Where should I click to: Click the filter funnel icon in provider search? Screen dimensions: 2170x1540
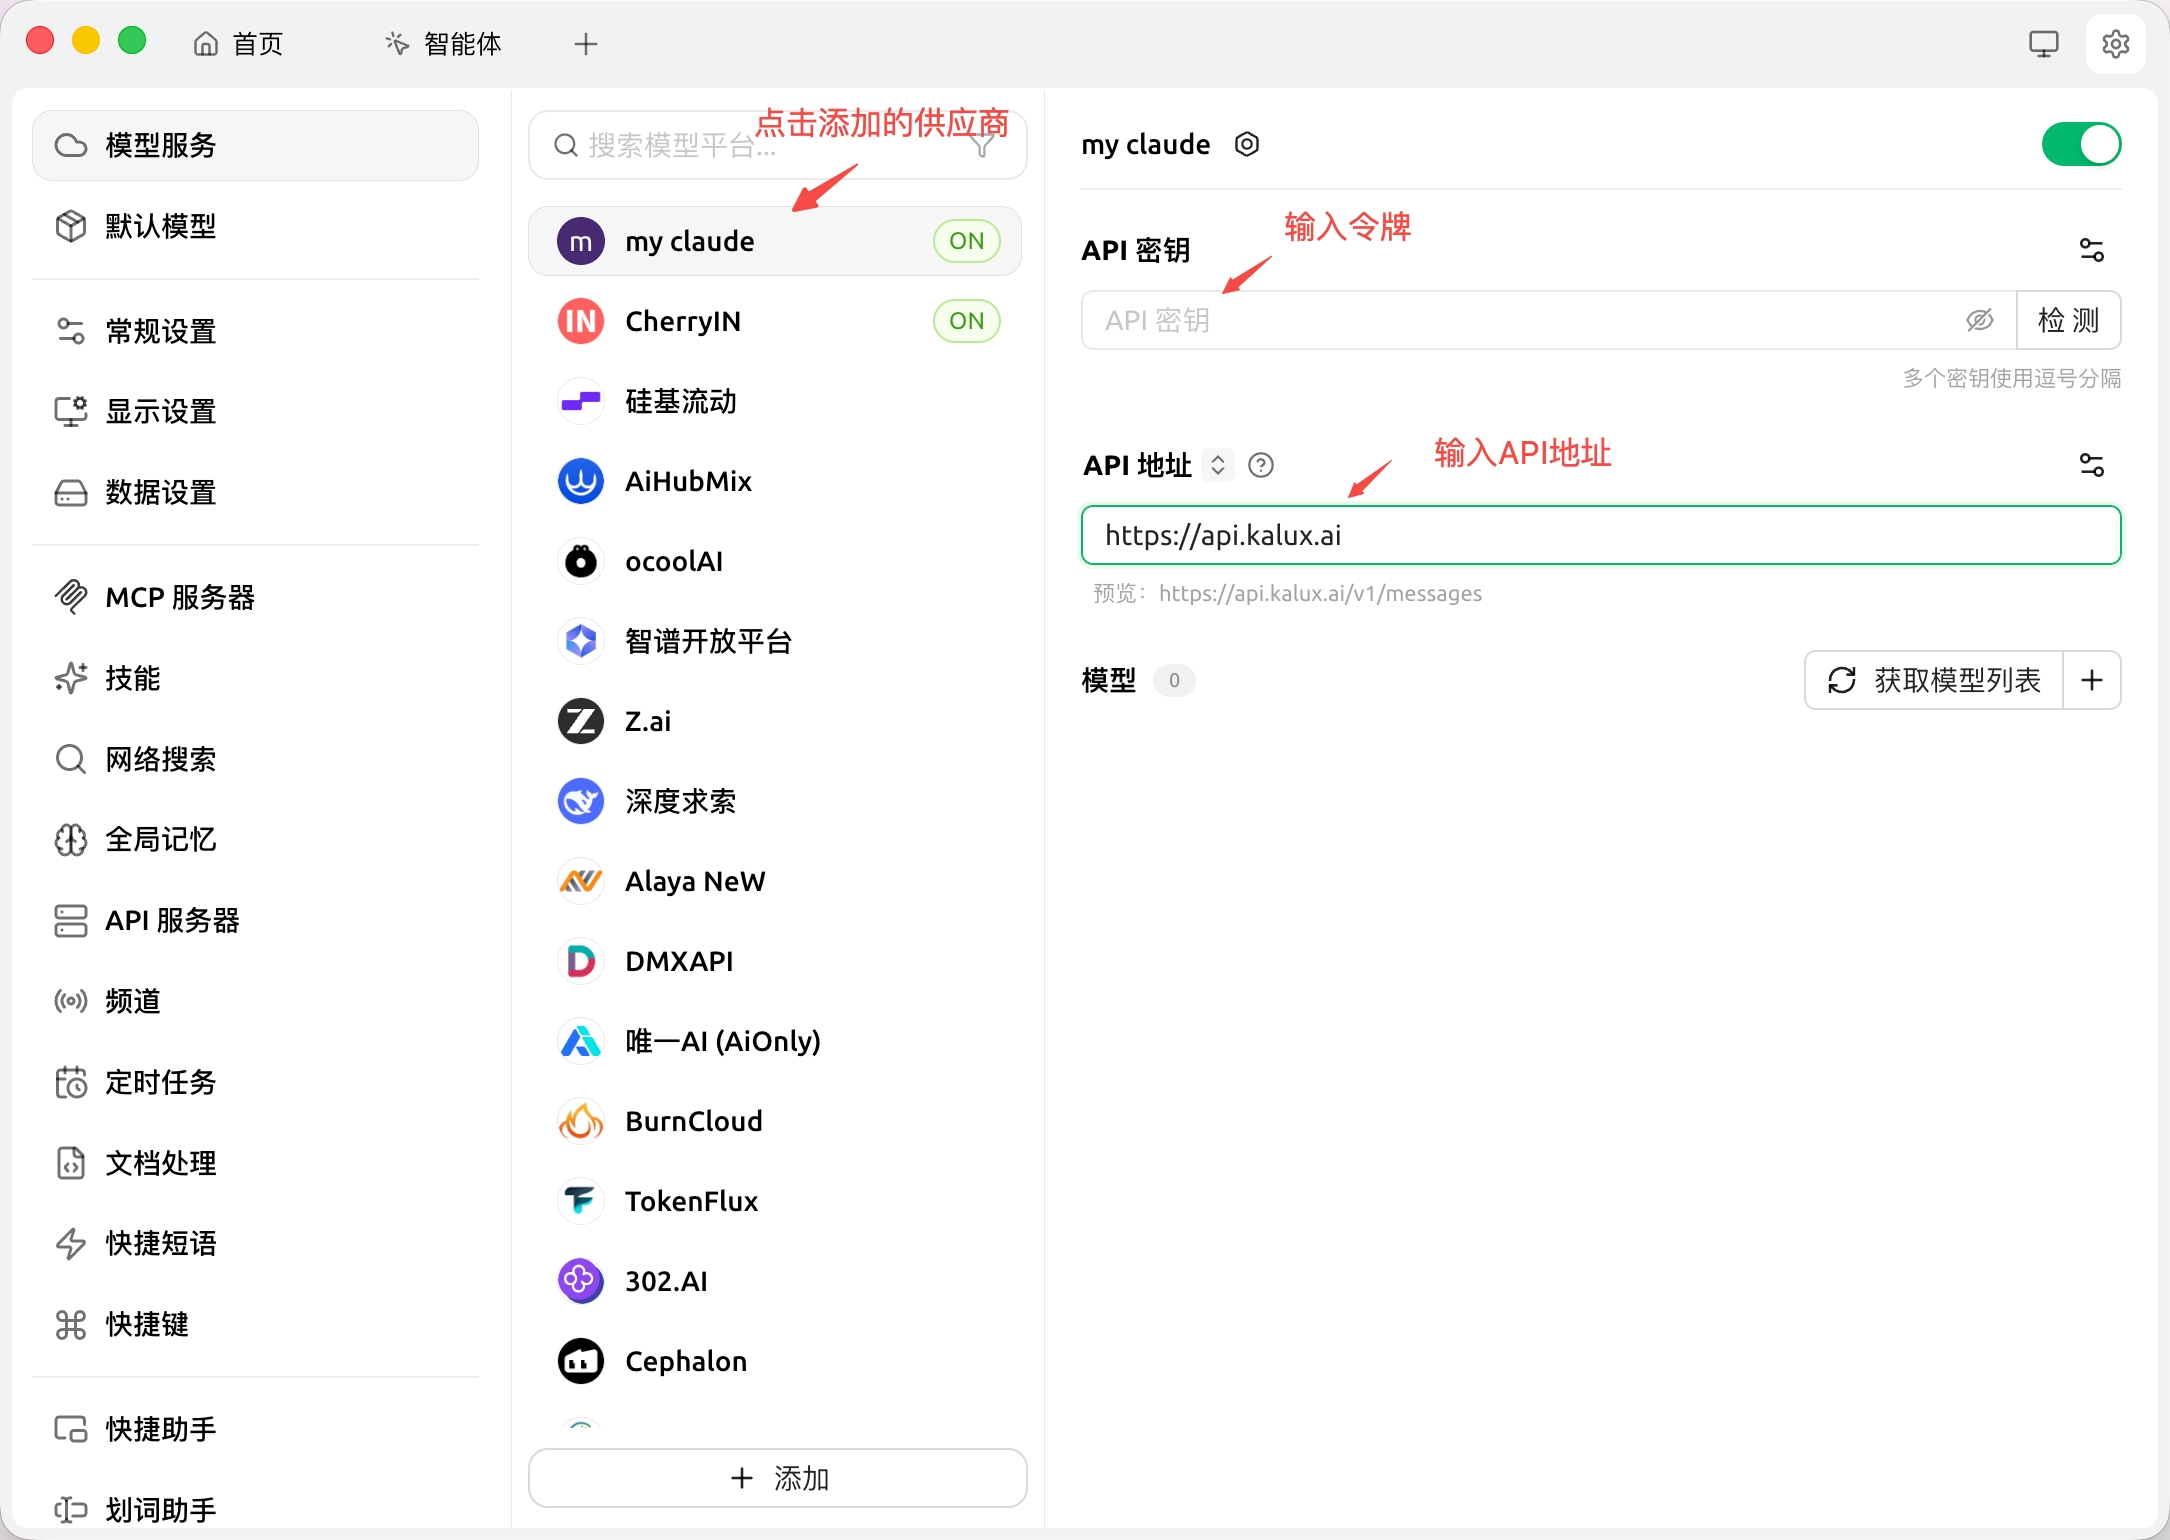pyautogui.click(x=984, y=146)
